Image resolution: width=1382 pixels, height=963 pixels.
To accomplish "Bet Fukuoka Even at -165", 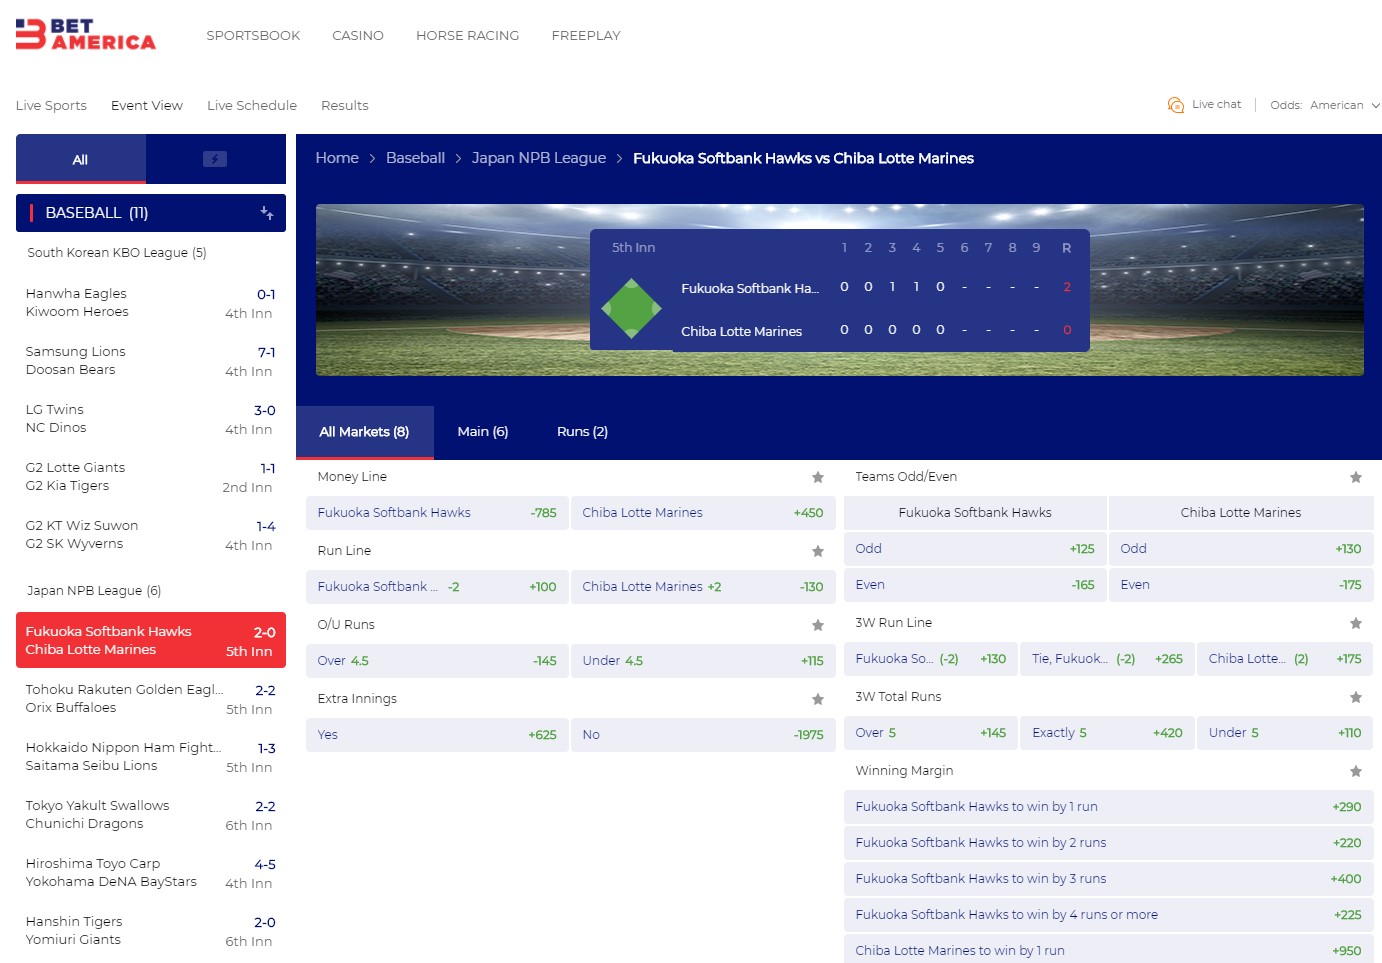I will coord(975,585).
